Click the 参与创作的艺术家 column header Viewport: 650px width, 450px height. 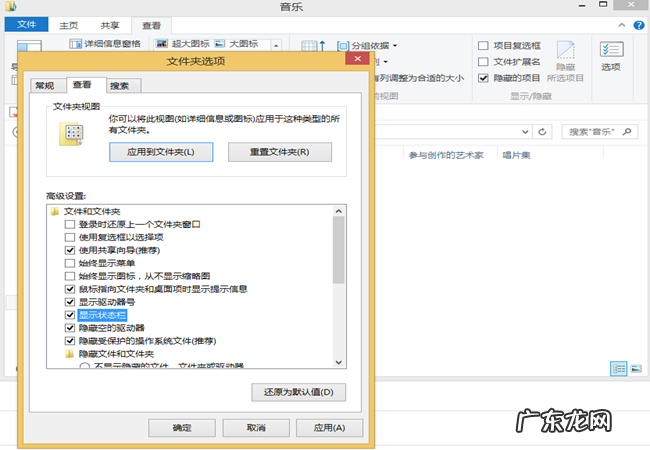pos(446,155)
